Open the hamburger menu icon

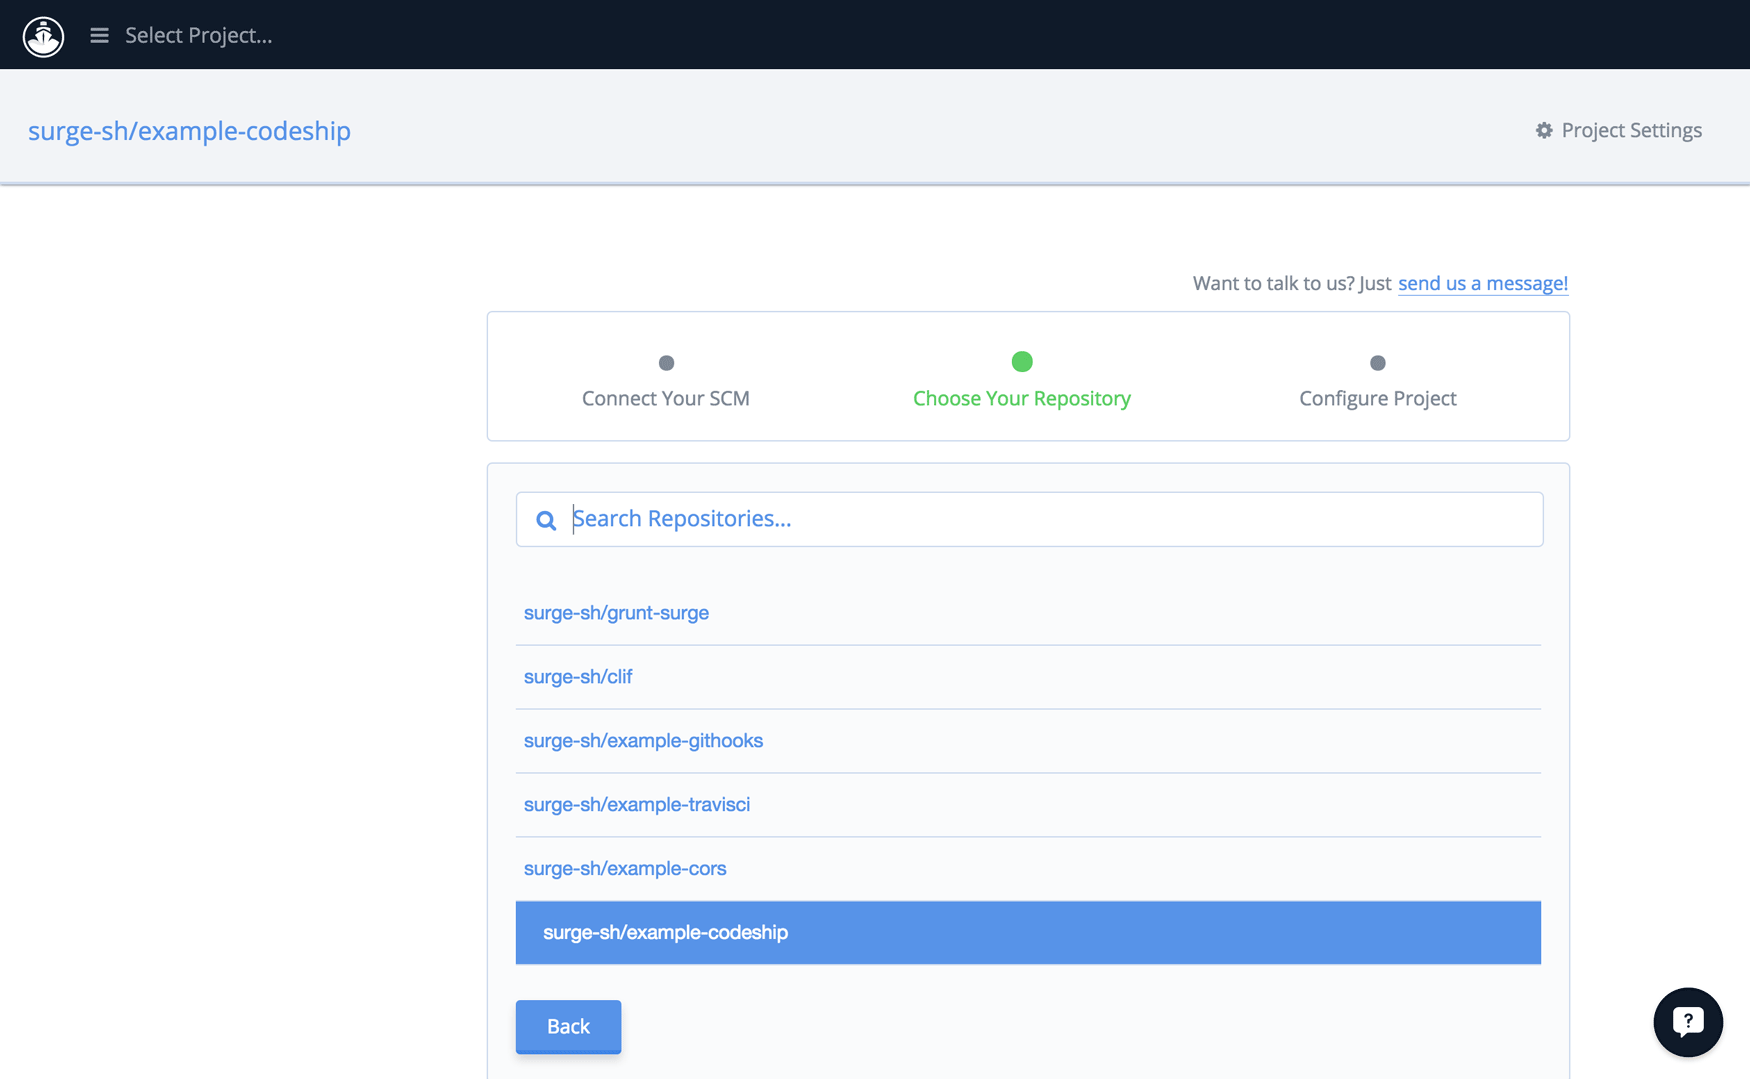click(99, 36)
